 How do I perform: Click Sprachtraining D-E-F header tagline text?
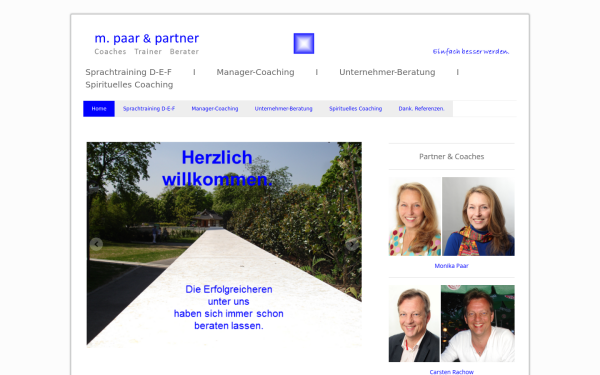[x=129, y=72]
